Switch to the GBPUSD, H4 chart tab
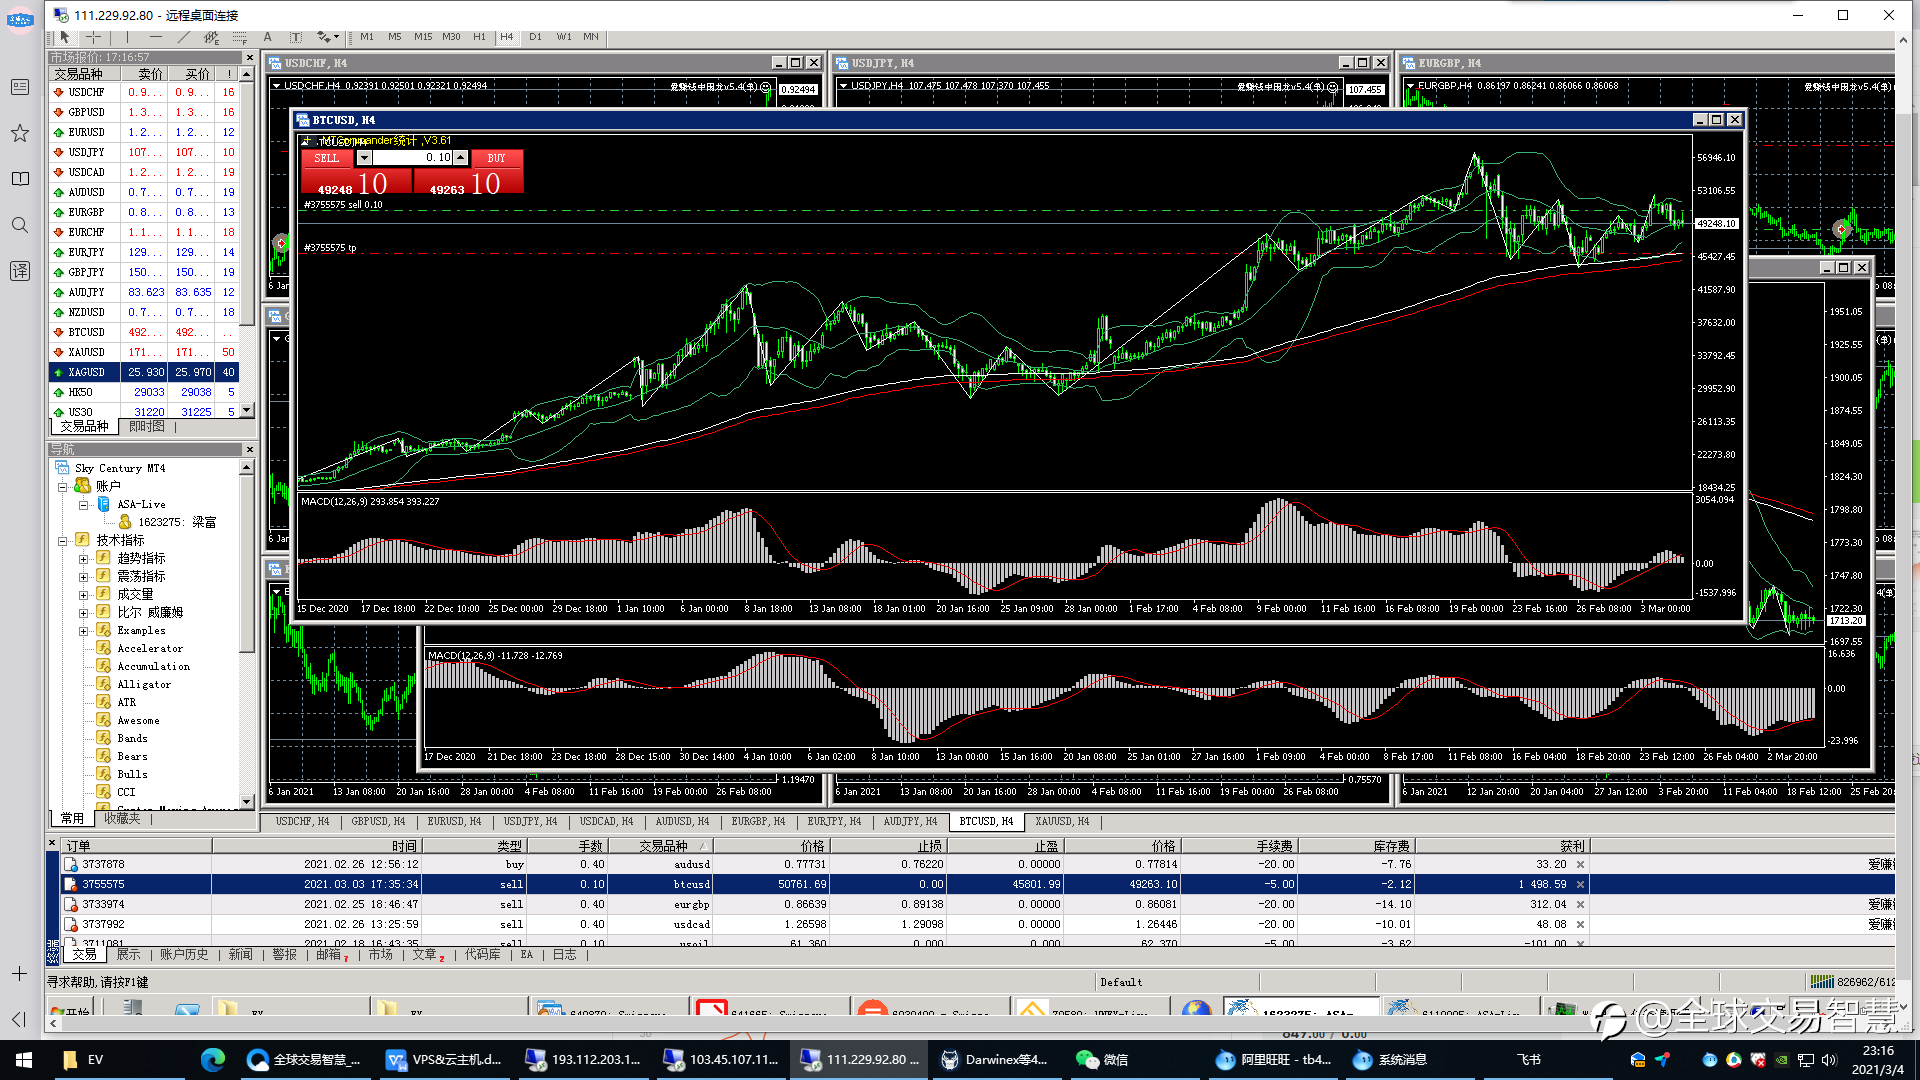This screenshot has height=1080, width=1920. pos(378,821)
